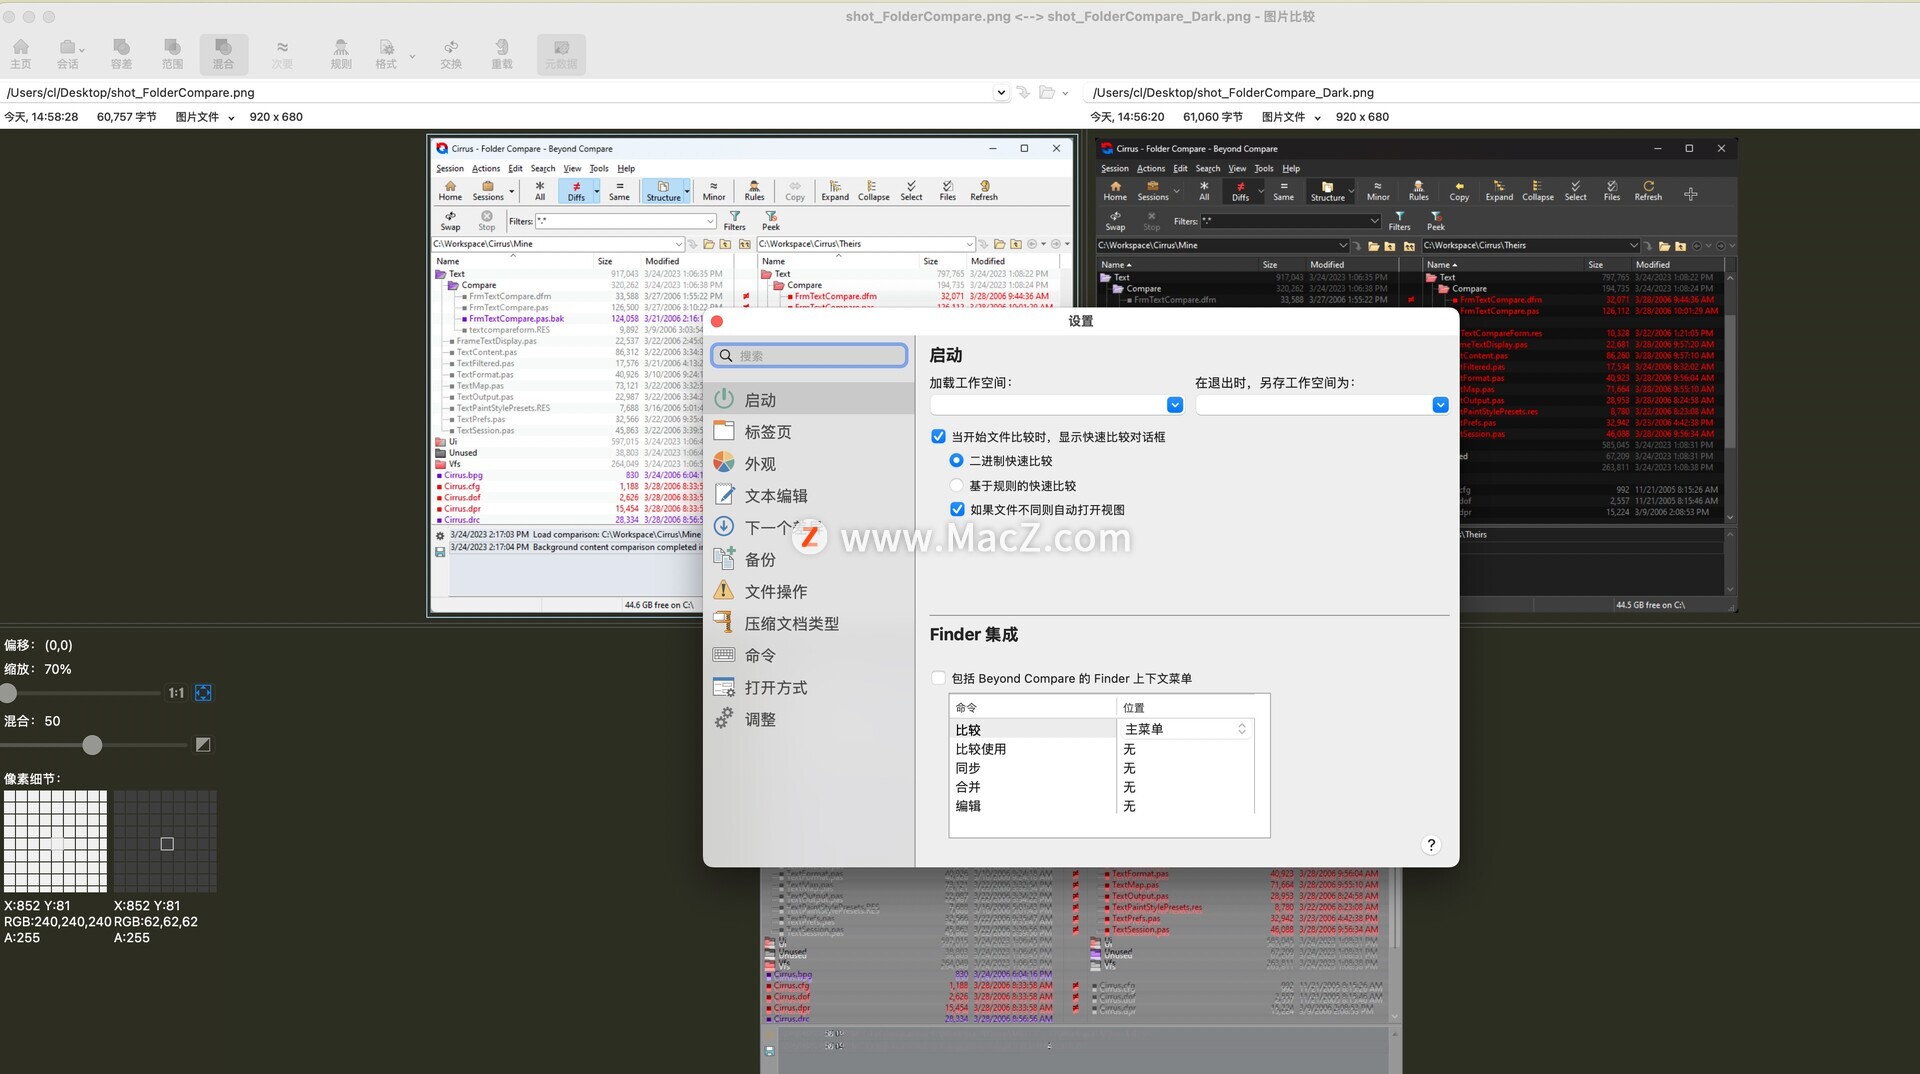Click the 压缩文档类型 archive icon
Screen dimensions: 1920x1074
tap(724, 623)
